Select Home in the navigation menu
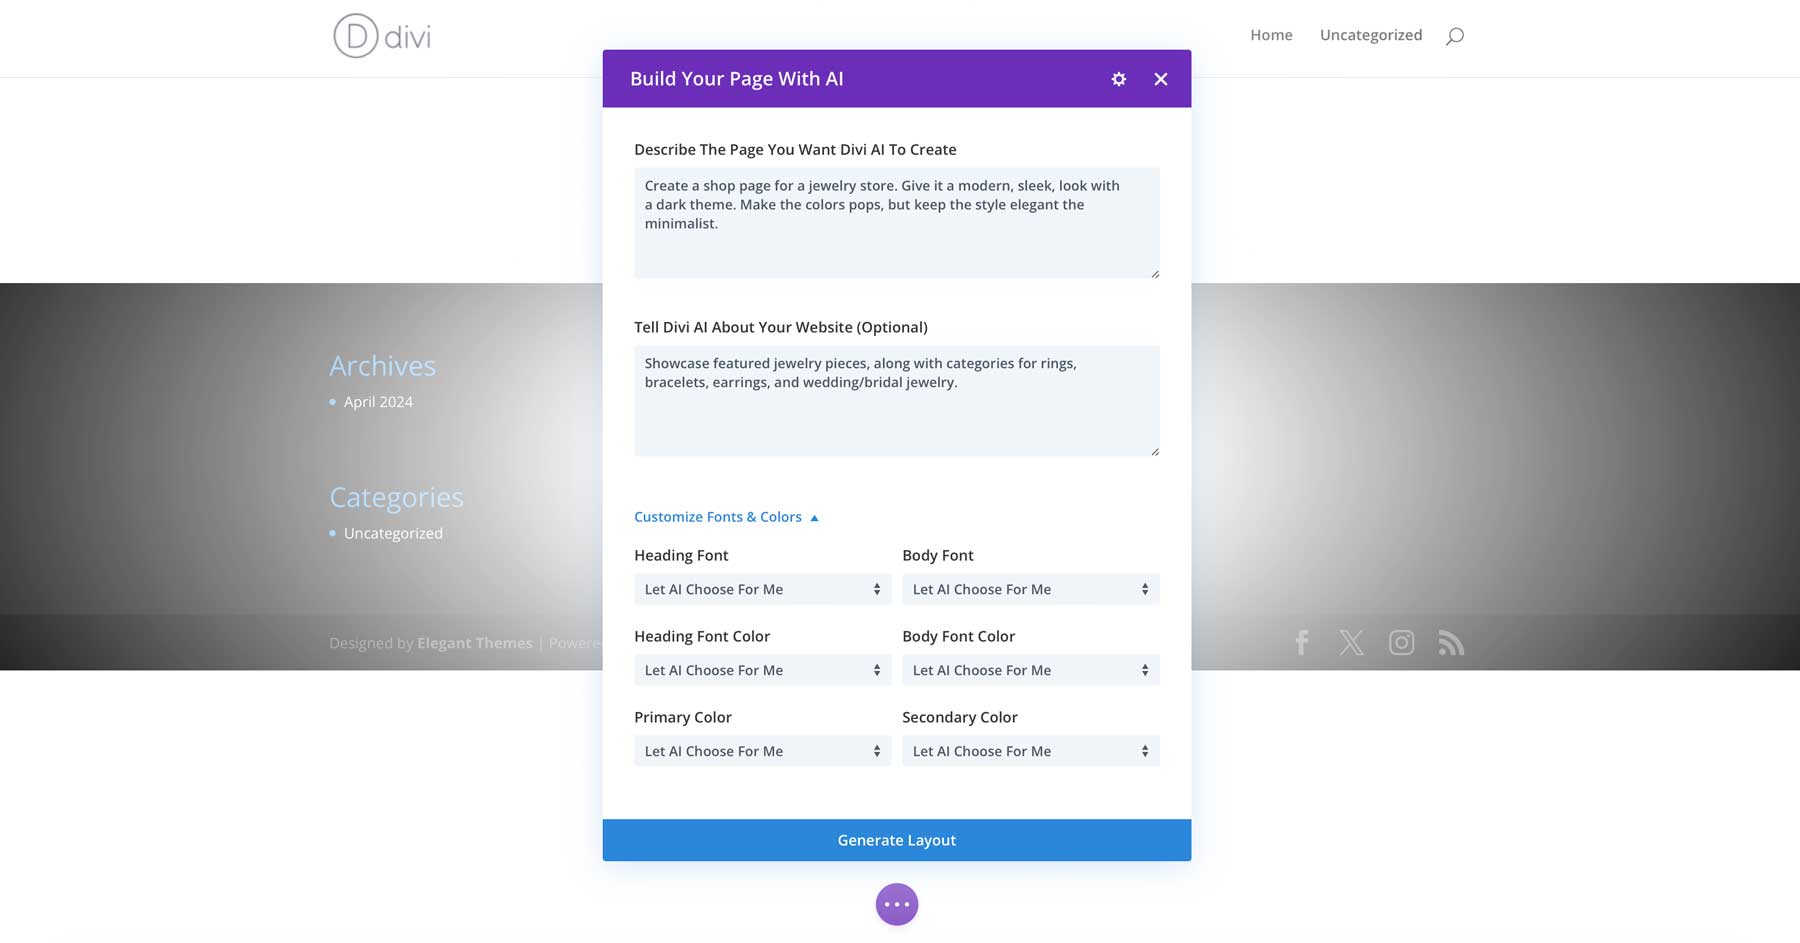 click(x=1270, y=34)
